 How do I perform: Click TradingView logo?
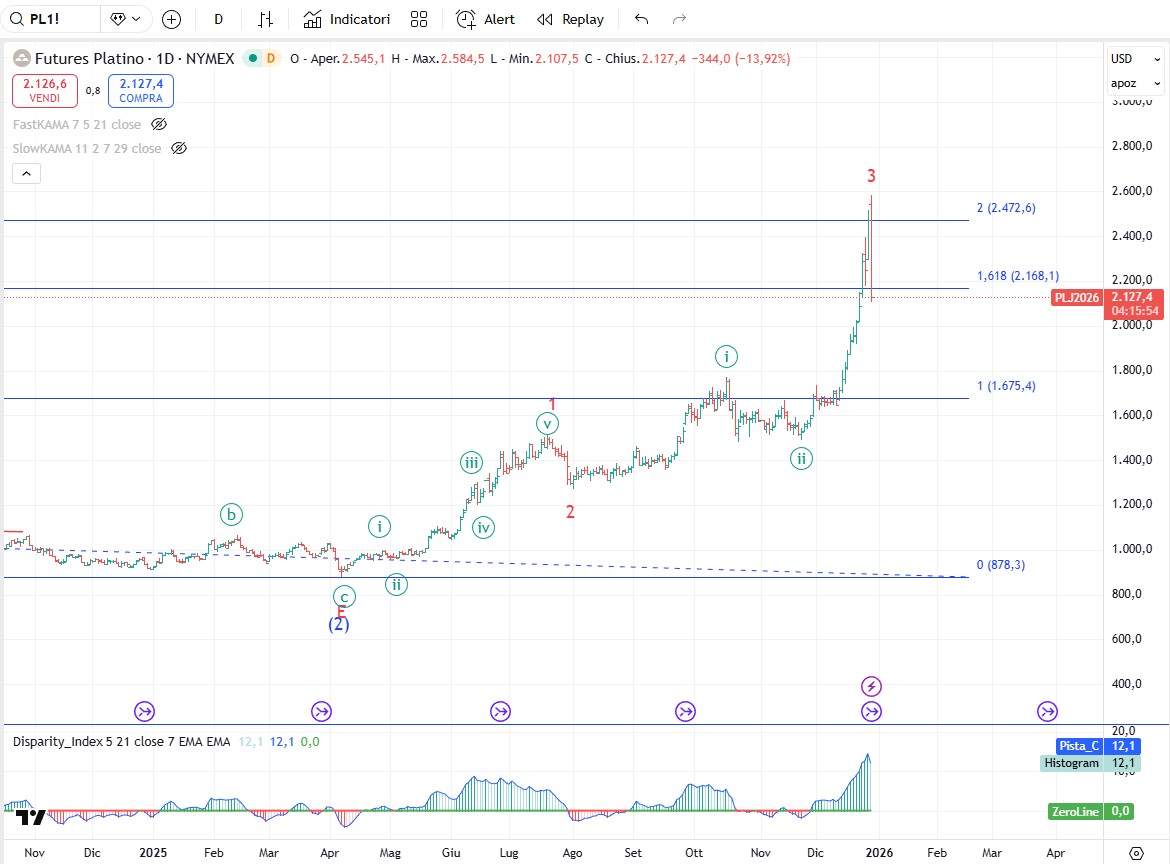pos(31,817)
